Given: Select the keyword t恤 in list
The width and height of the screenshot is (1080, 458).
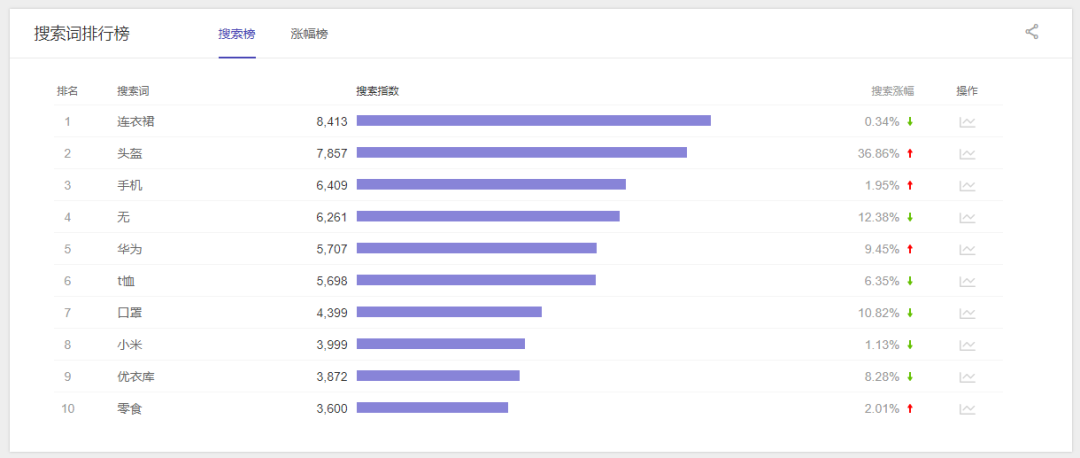Looking at the screenshot, I should click(126, 281).
